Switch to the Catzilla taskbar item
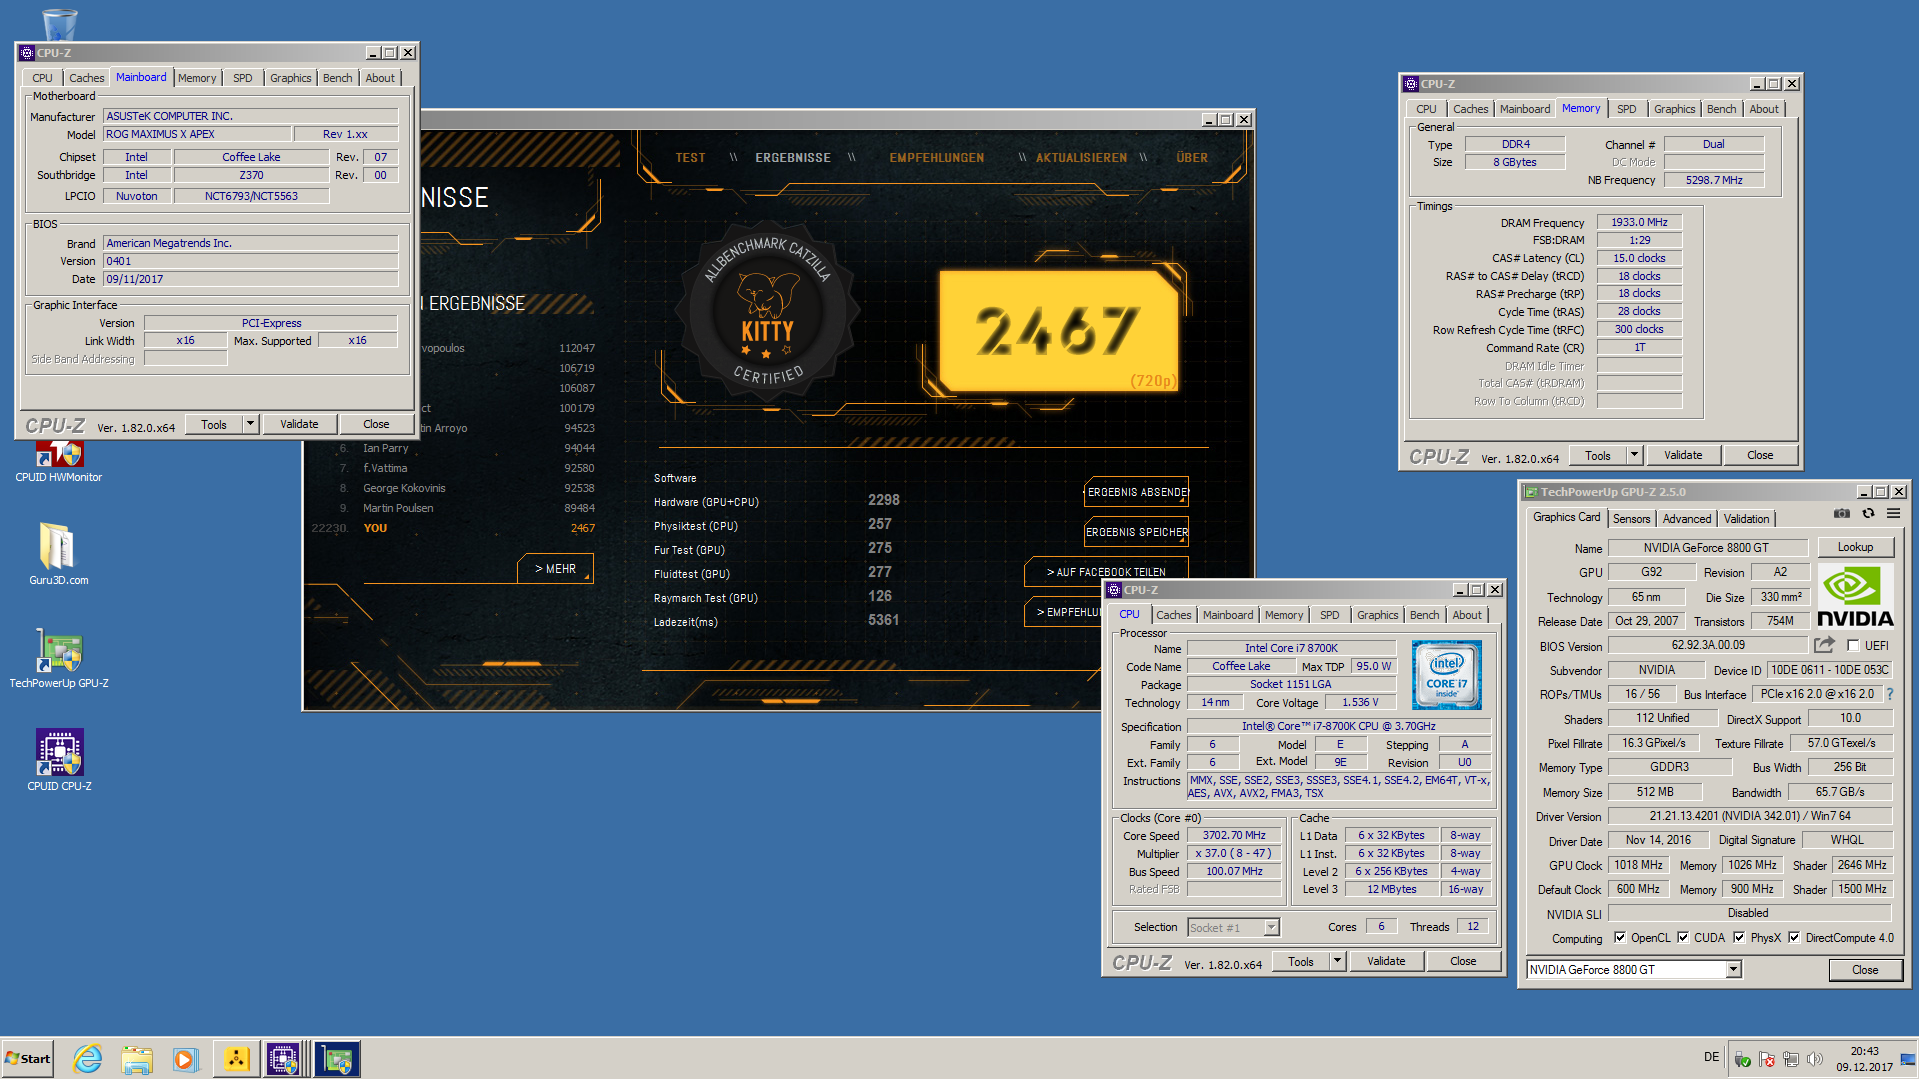 237,1059
